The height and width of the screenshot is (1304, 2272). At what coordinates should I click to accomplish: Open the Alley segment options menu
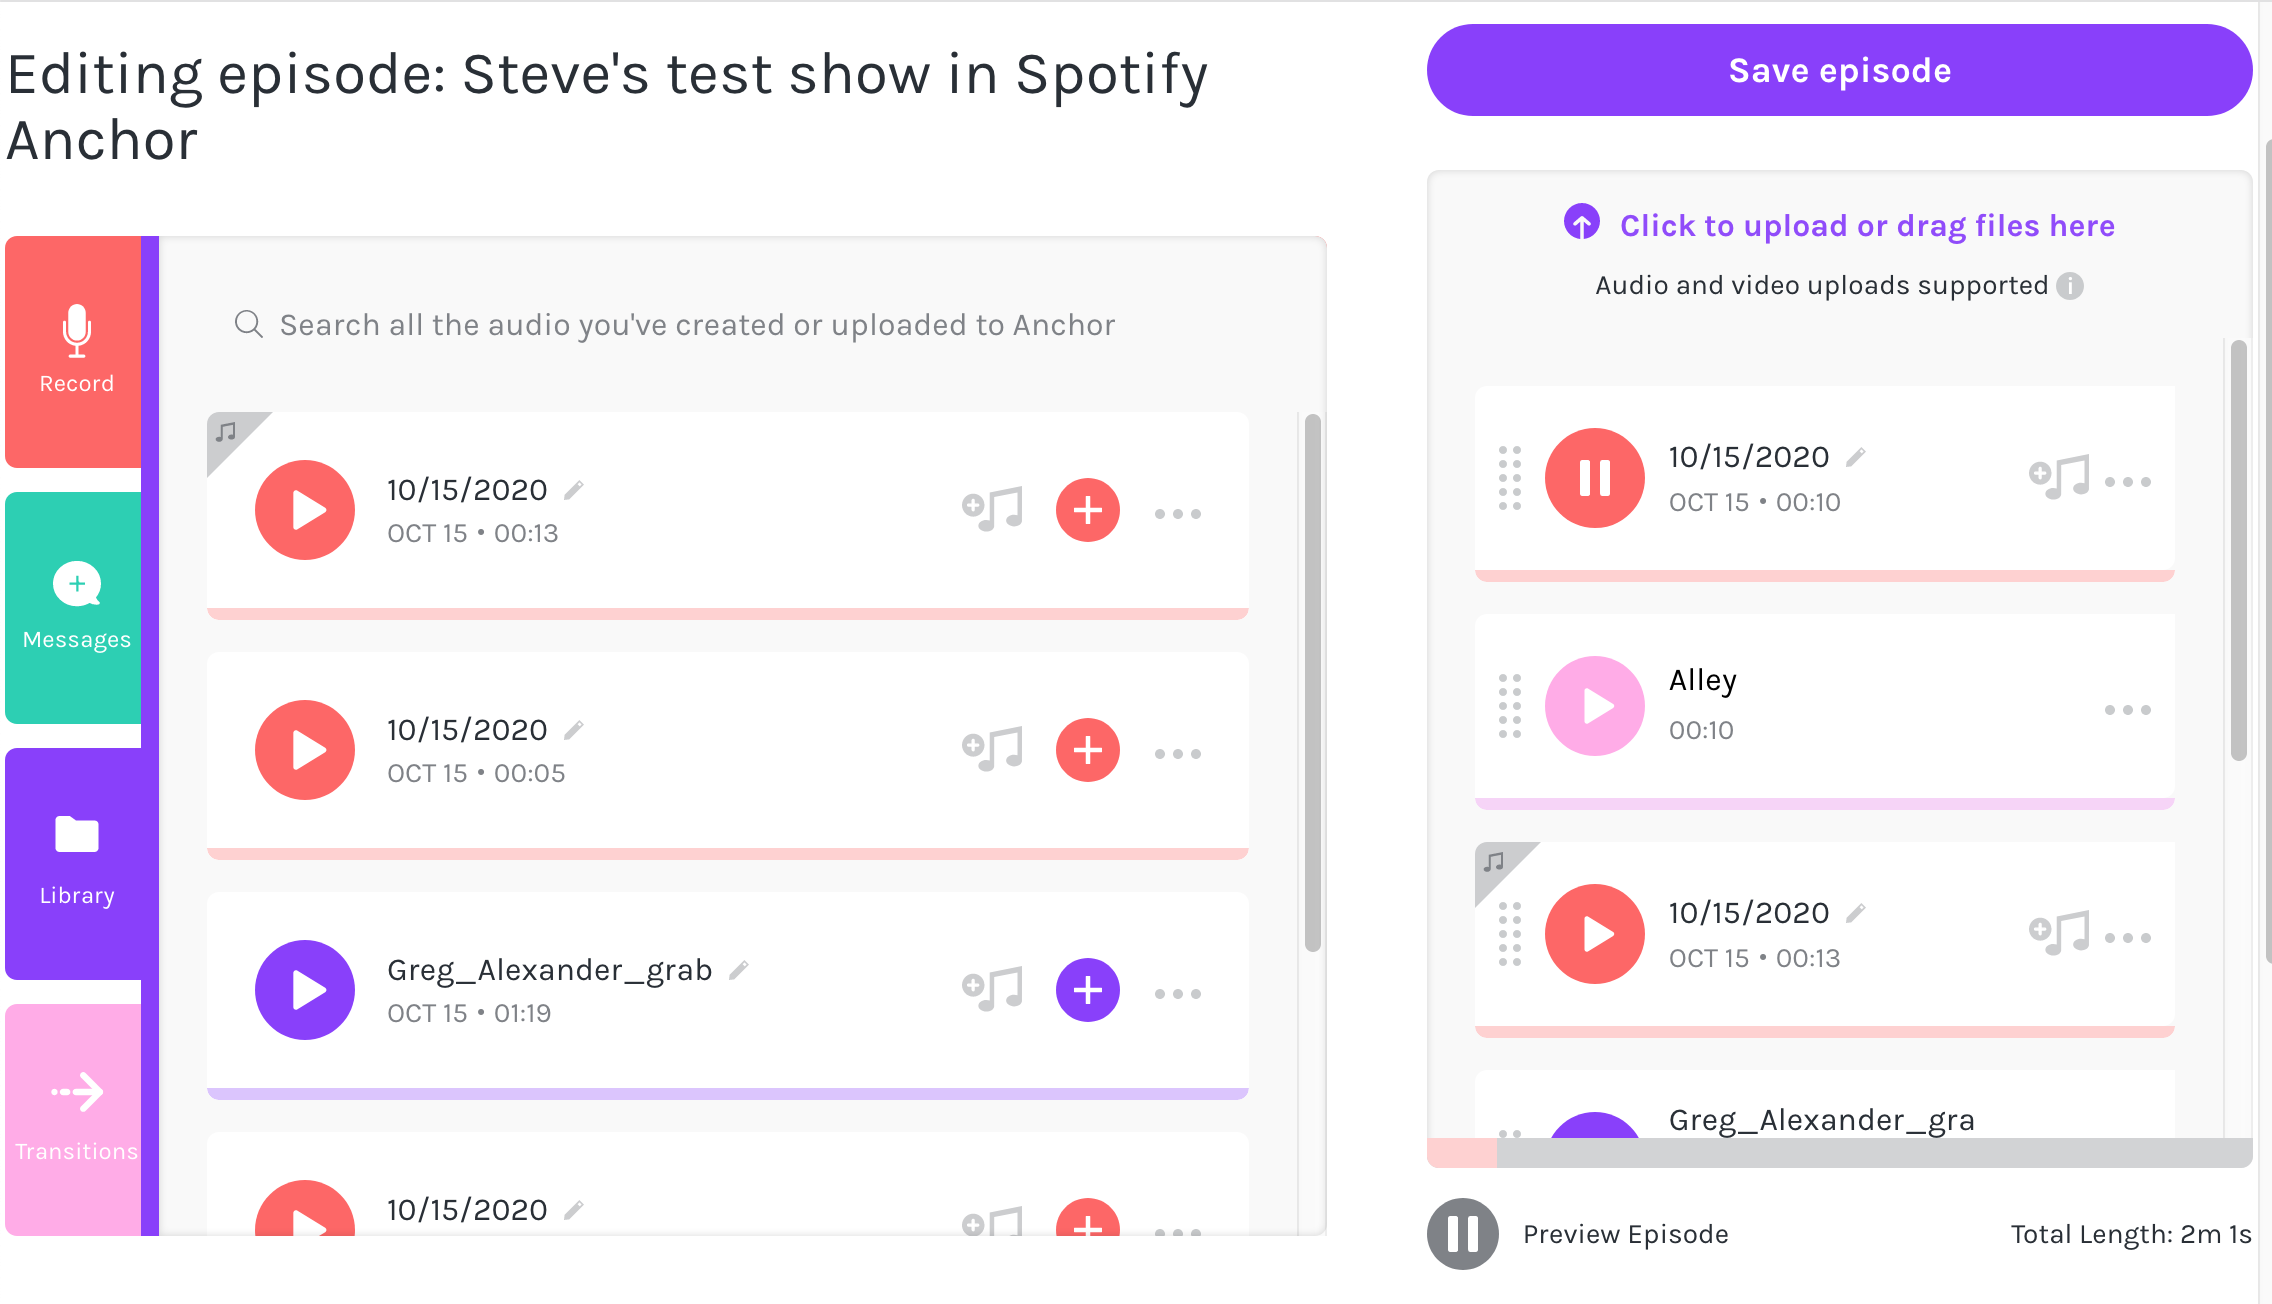pos(2128,710)
